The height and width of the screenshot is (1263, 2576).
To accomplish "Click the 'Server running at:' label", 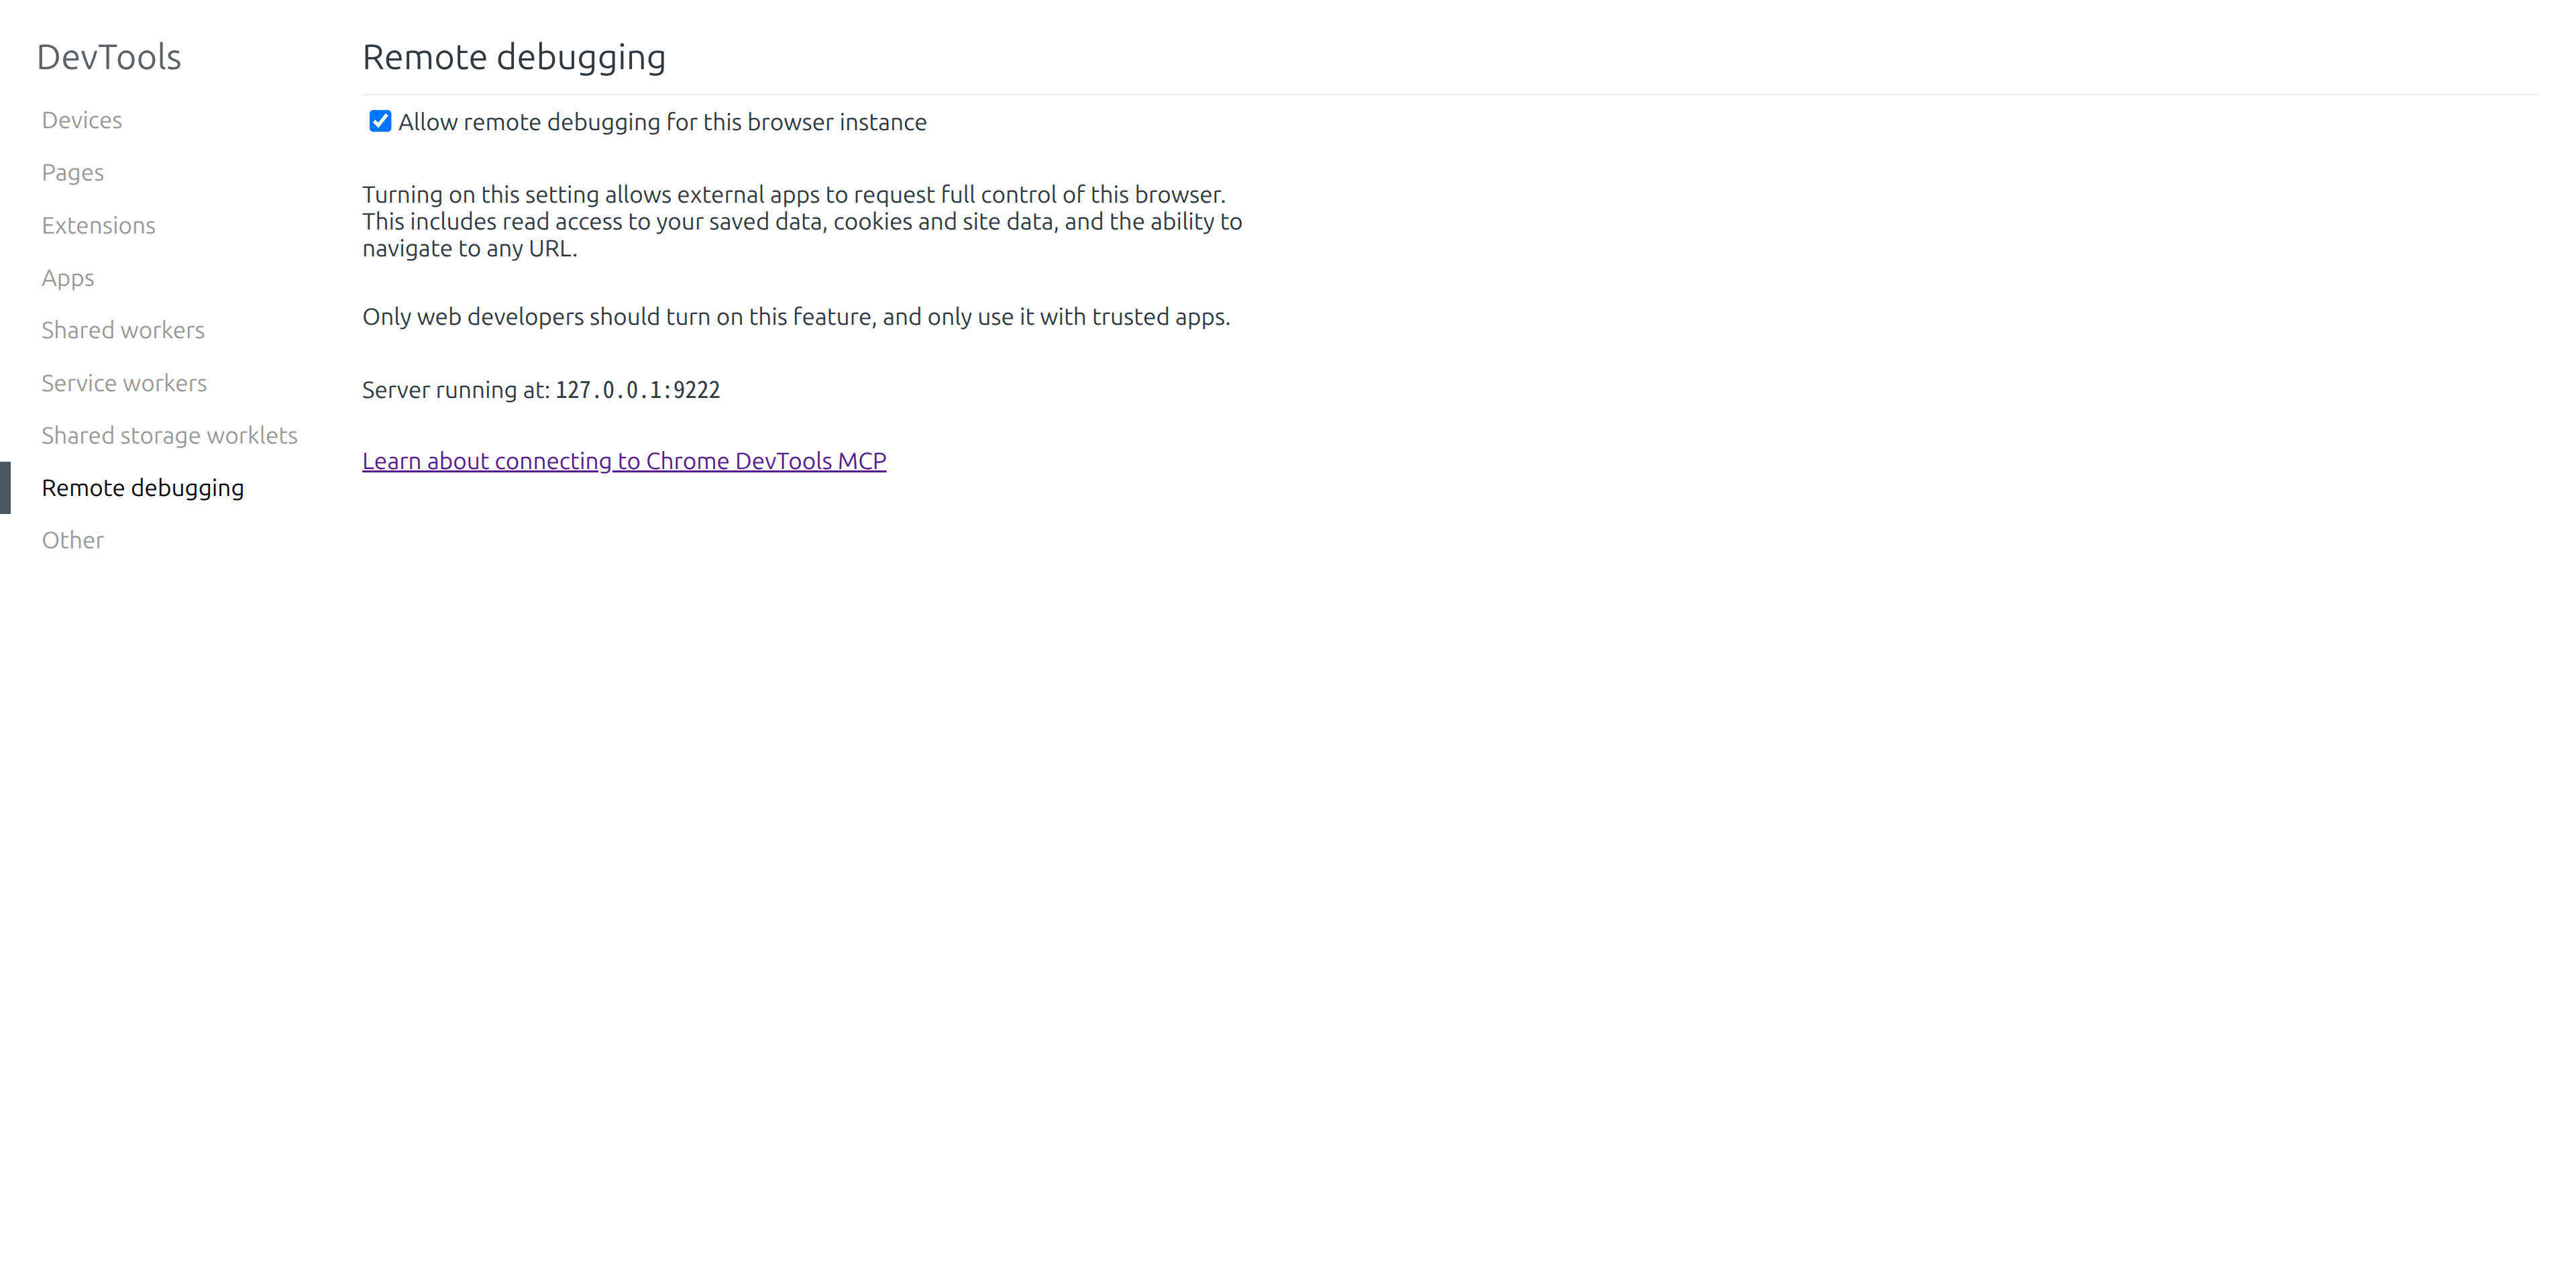I will tap(456, 390).
